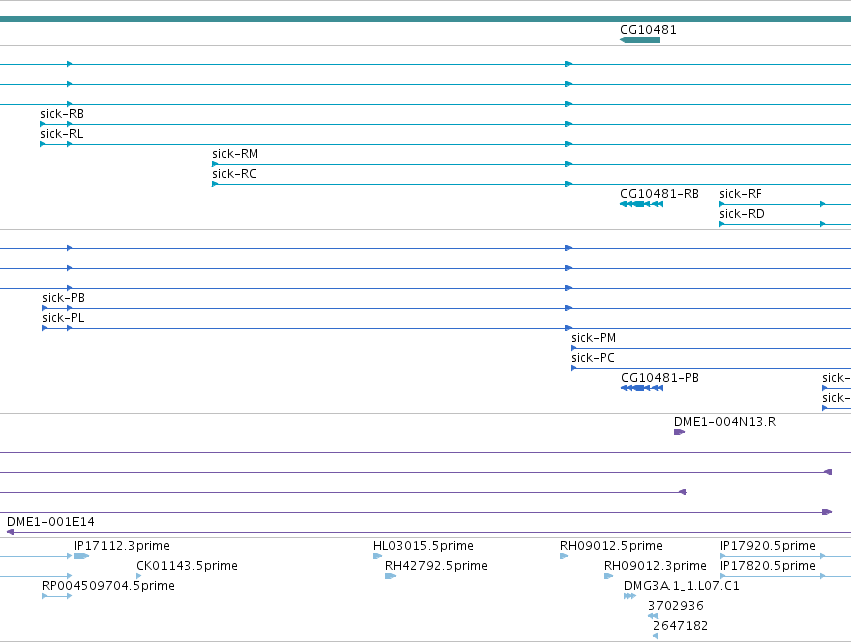851x642 pixels.
Task: Click DME1-001E14 label
Action: tap(51, 522)
